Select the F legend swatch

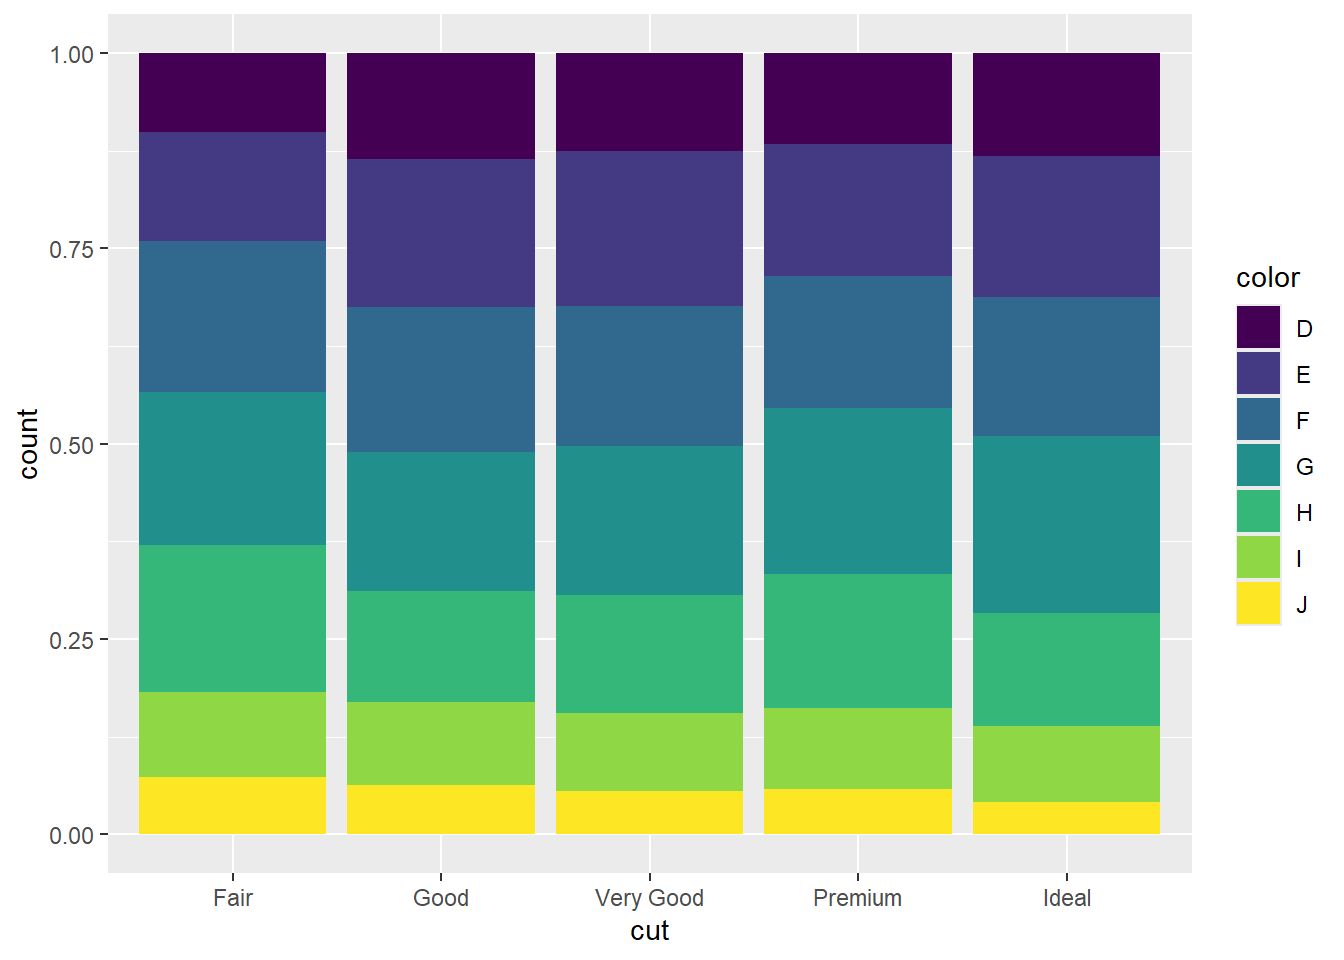[x=1258, y=420]
